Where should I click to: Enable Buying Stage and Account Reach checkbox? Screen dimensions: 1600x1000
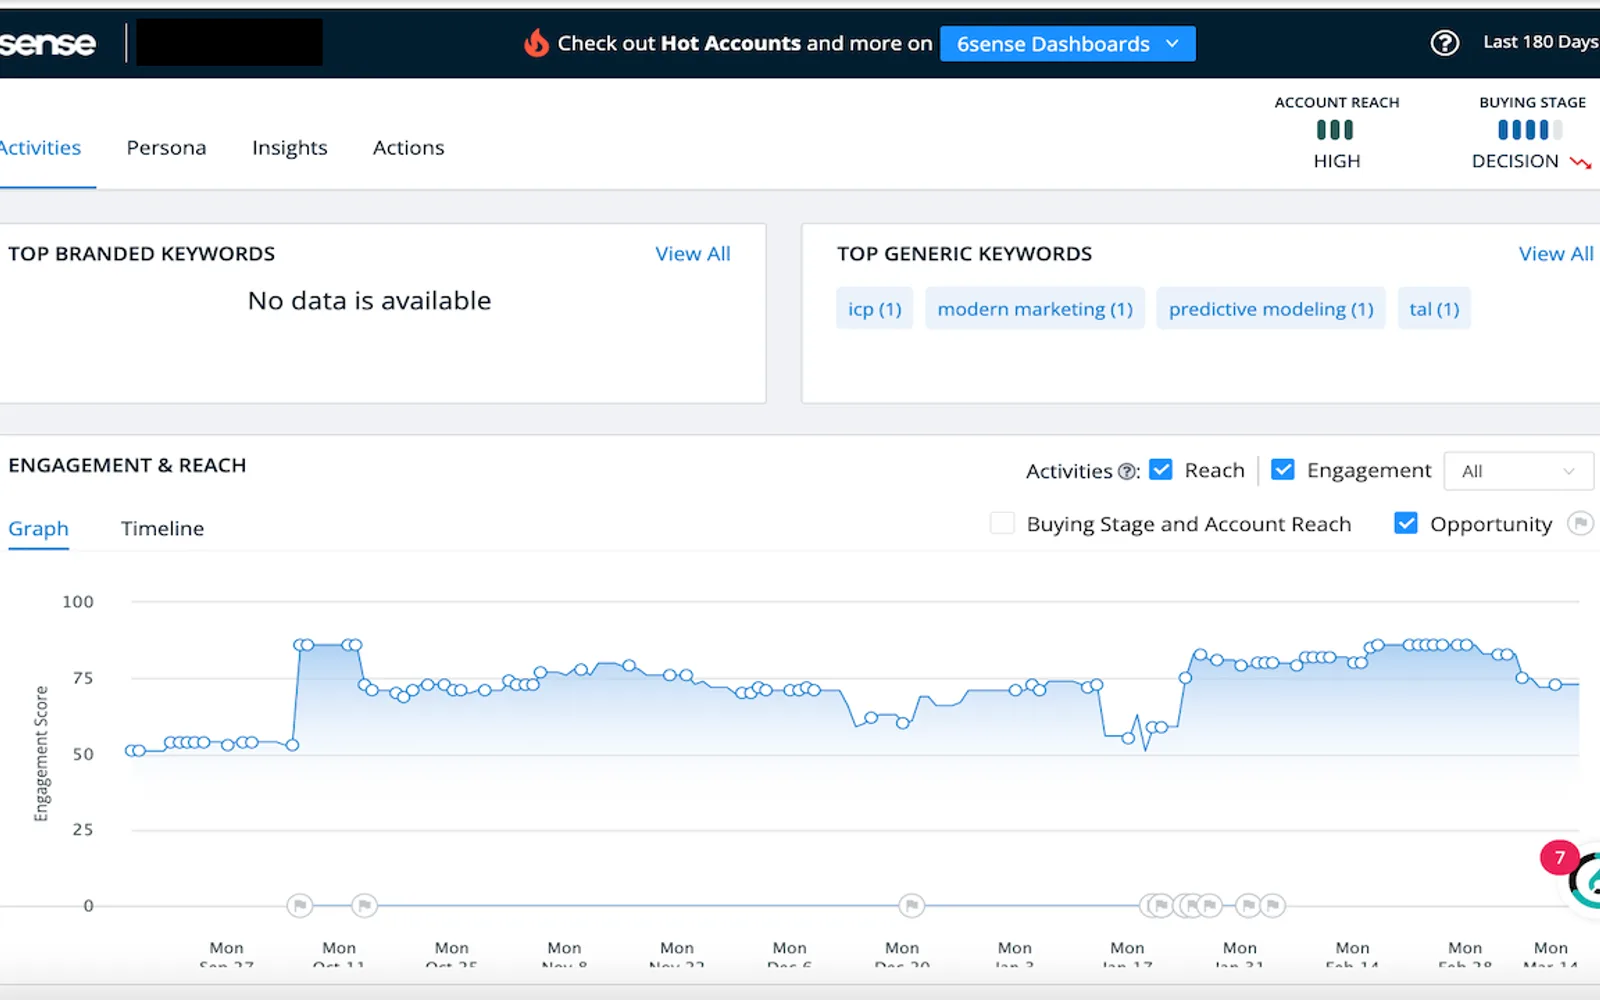point(1002,523)
